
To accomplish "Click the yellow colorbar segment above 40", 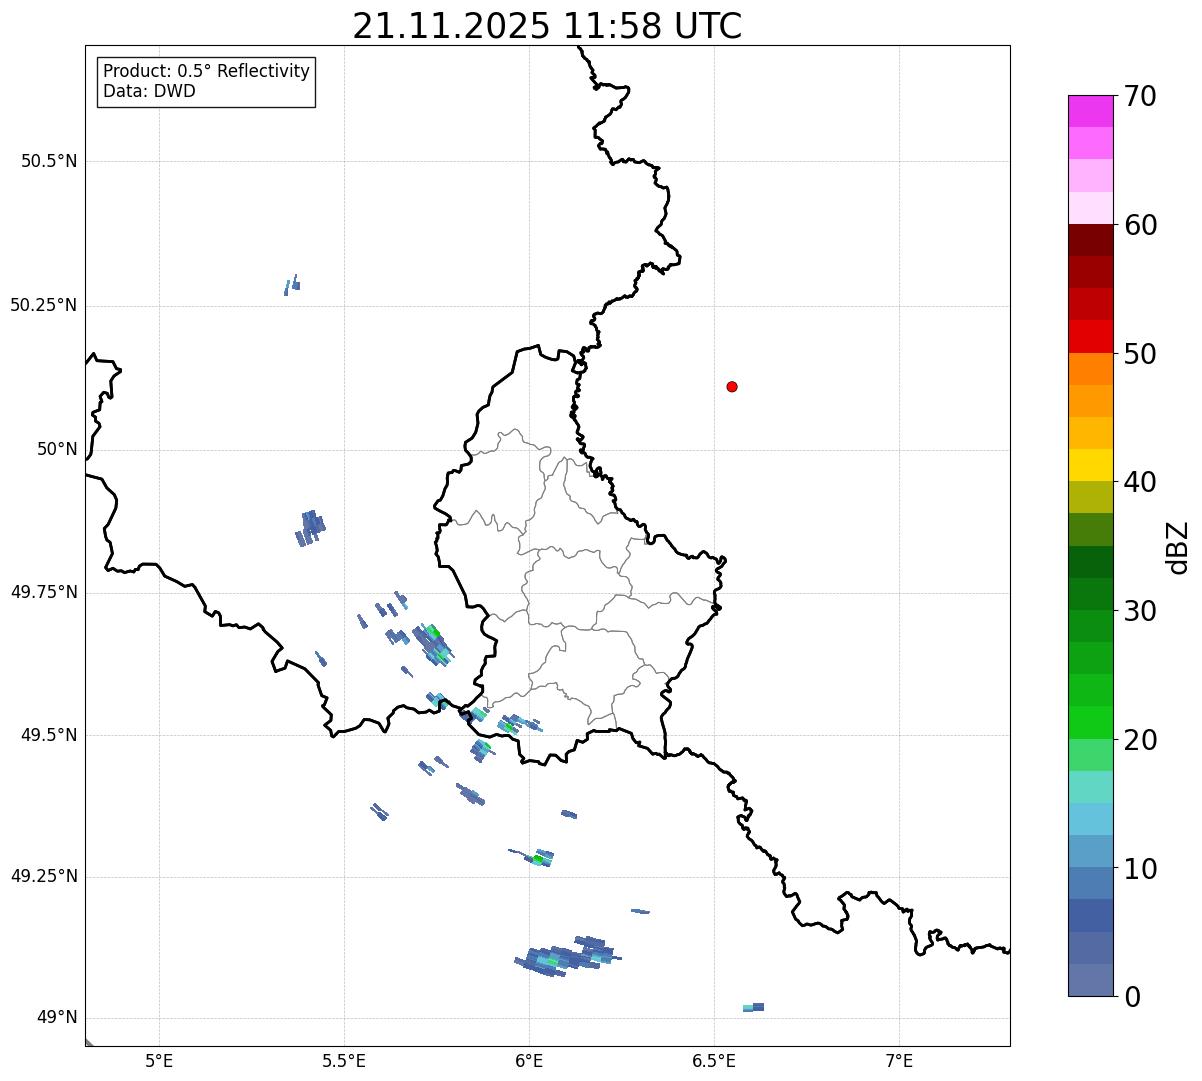I will click(1090, 466).
